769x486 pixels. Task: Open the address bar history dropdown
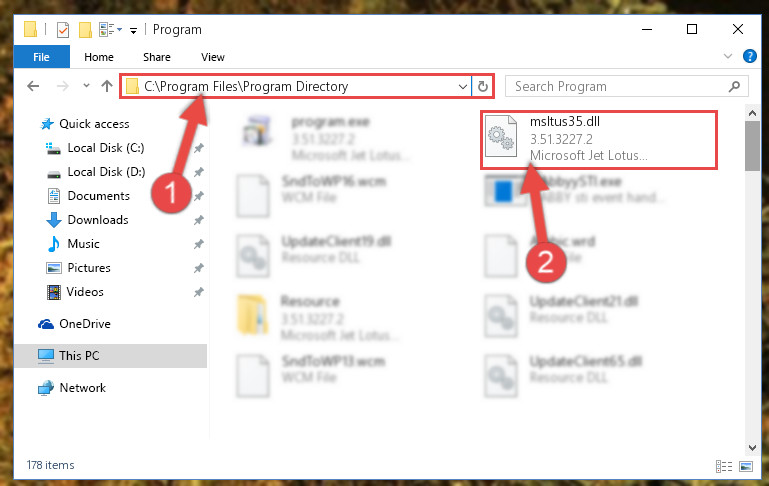(x=462, y=87)
